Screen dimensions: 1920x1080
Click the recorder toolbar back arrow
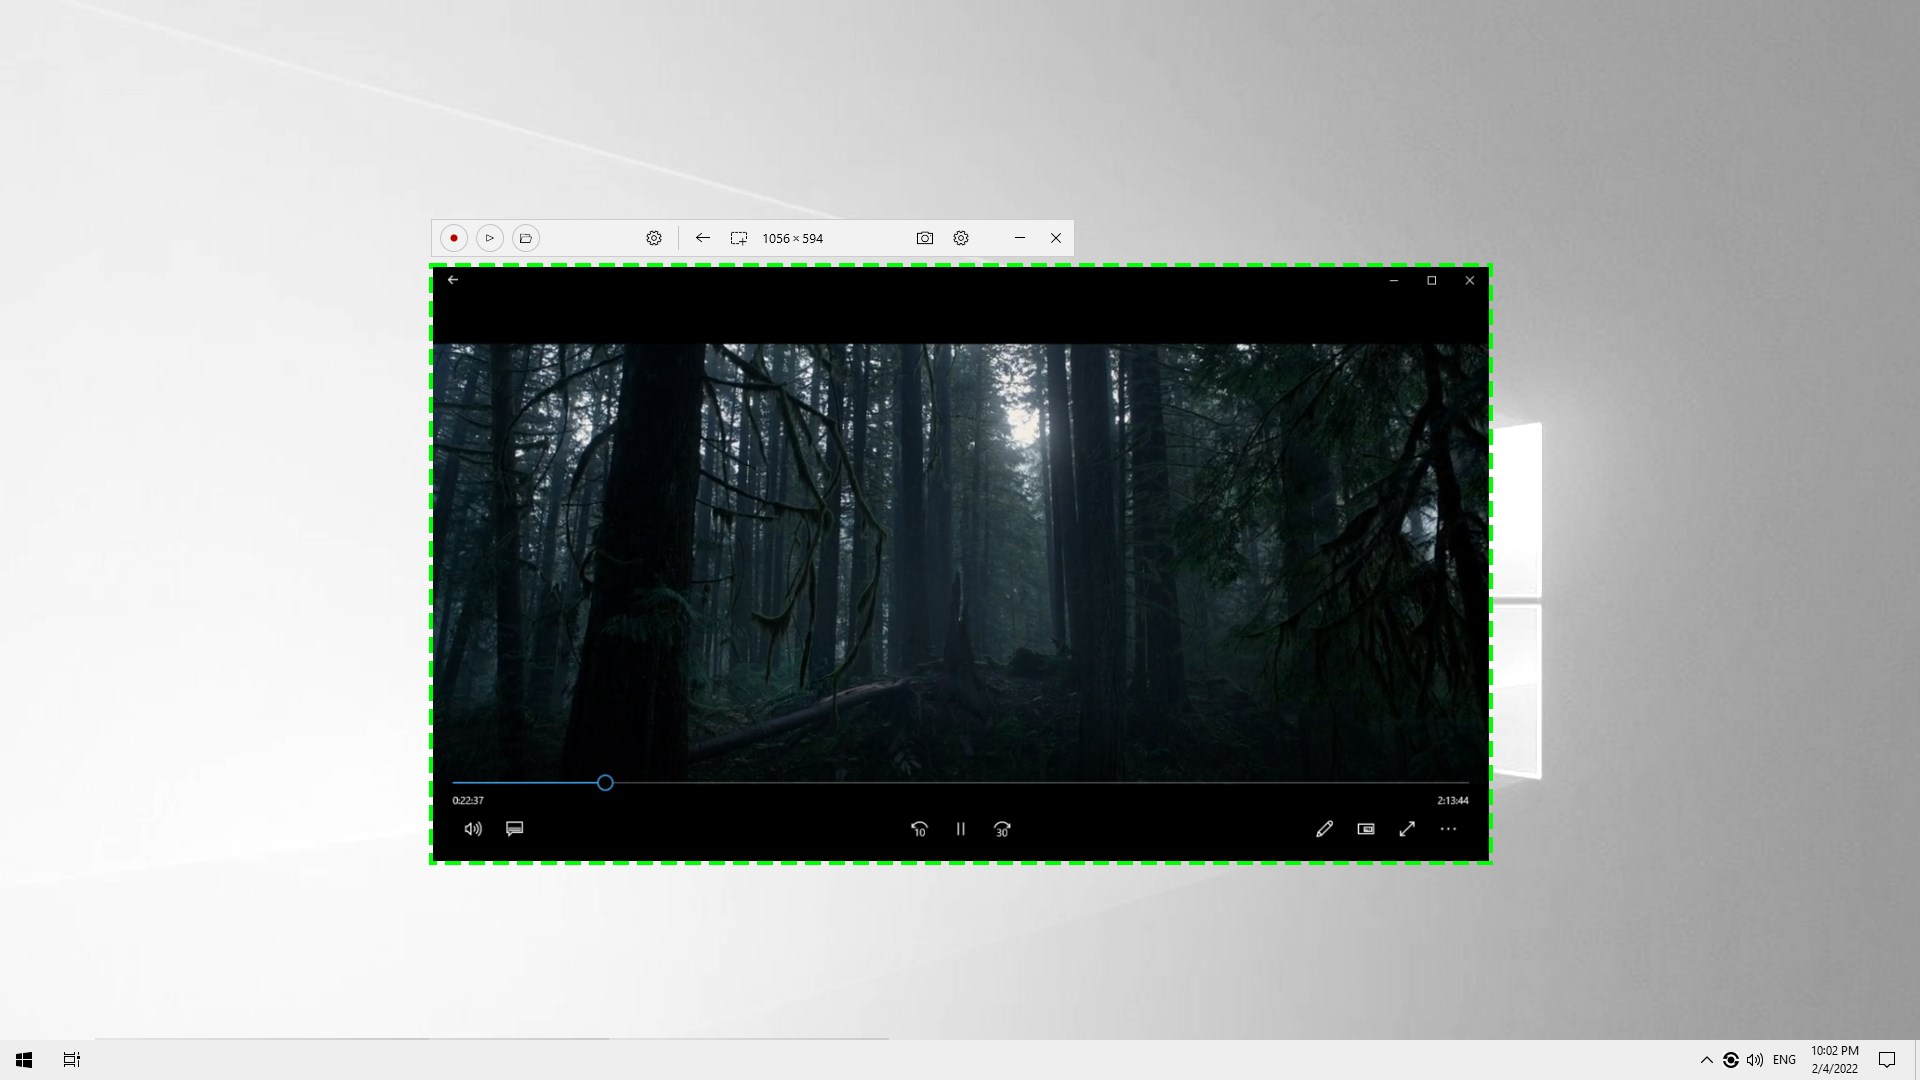coord(703,238)
